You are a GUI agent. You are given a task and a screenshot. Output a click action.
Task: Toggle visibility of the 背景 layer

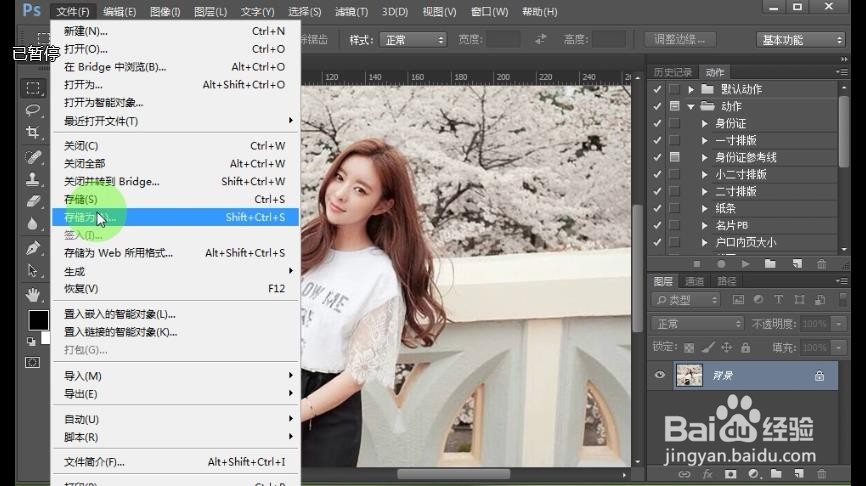(659, 375)
